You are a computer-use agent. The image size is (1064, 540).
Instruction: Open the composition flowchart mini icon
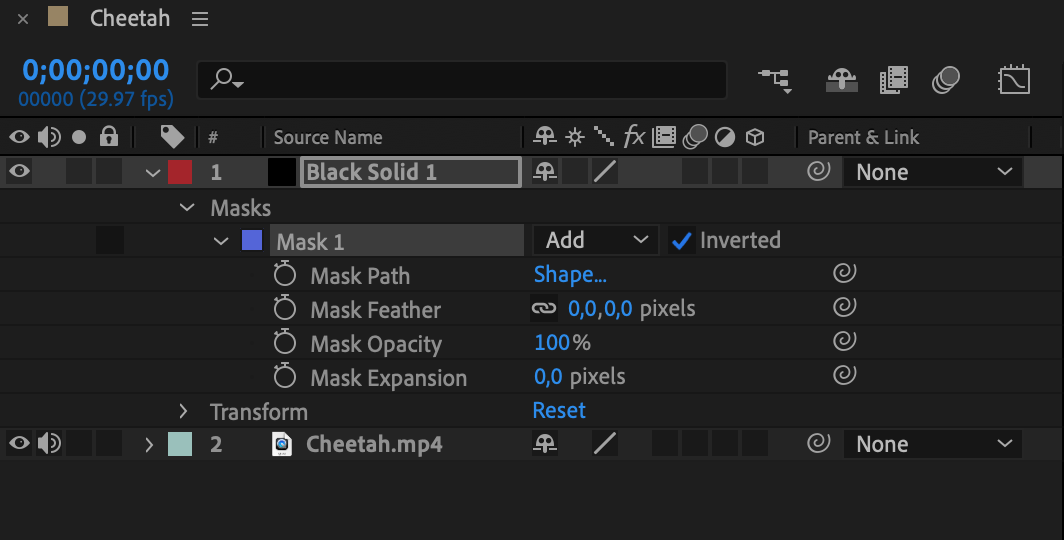[775, 79]
